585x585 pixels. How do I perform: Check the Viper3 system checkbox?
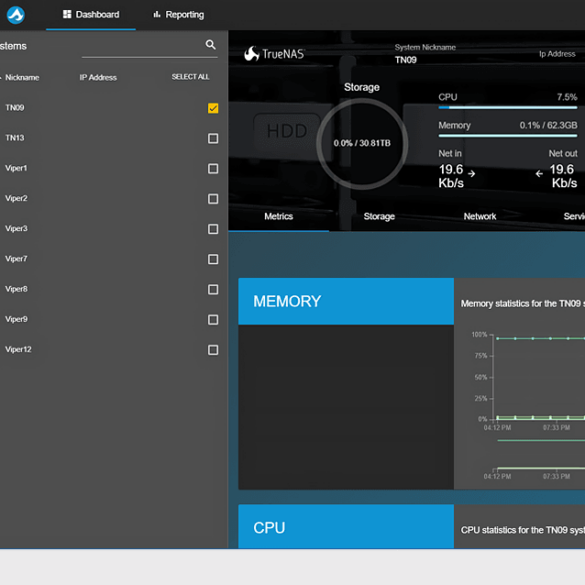point(213,229)
